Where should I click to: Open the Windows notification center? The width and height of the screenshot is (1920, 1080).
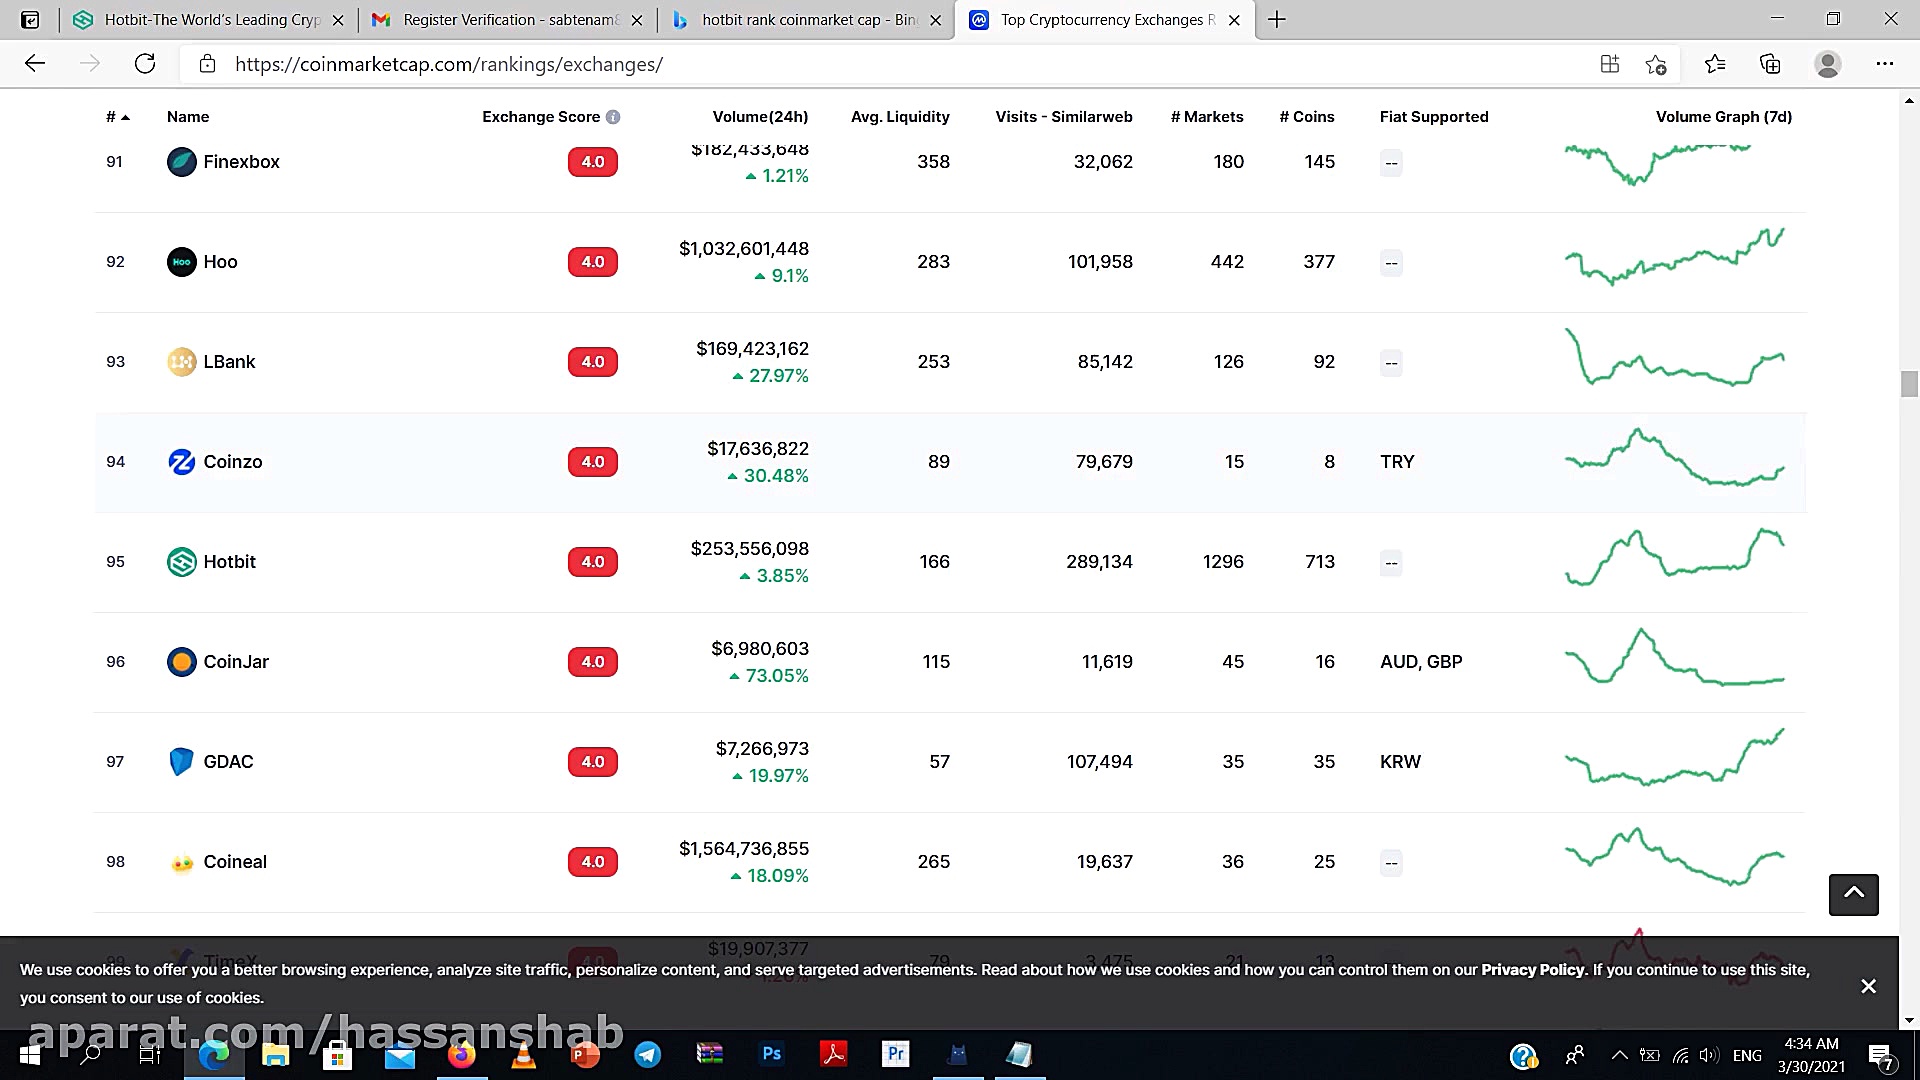coord(1881,1056)
